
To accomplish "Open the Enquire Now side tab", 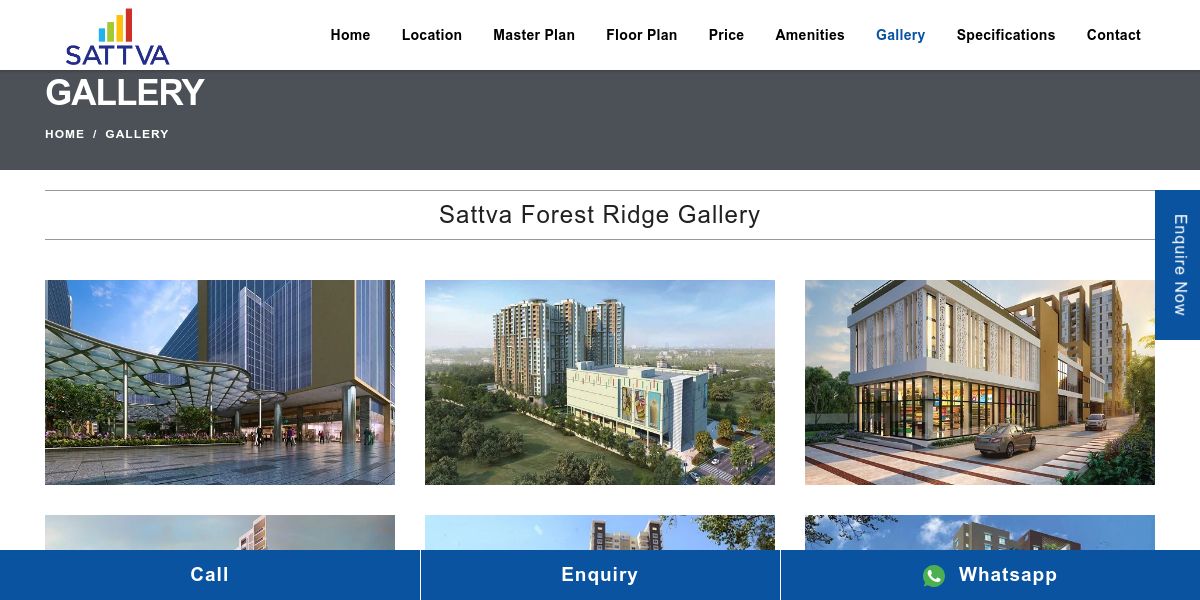I will (1178, 265).
